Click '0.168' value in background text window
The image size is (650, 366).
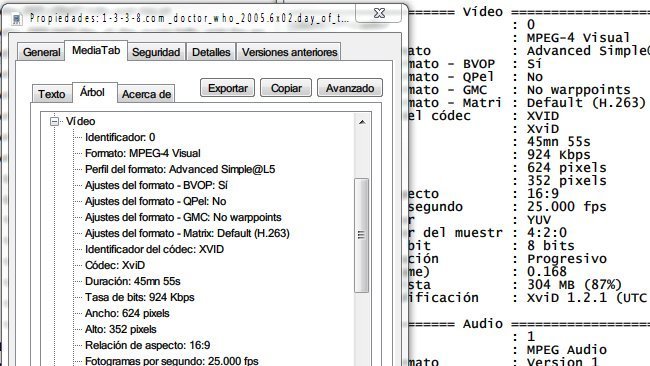[x=547, y=271]
